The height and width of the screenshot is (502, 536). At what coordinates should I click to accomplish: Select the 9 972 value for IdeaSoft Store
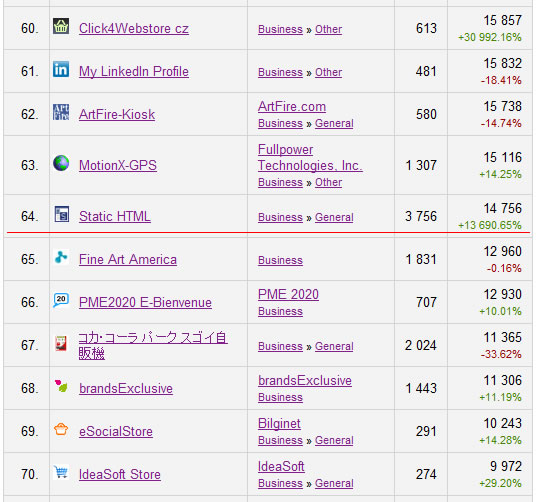(x=506, y=466)
